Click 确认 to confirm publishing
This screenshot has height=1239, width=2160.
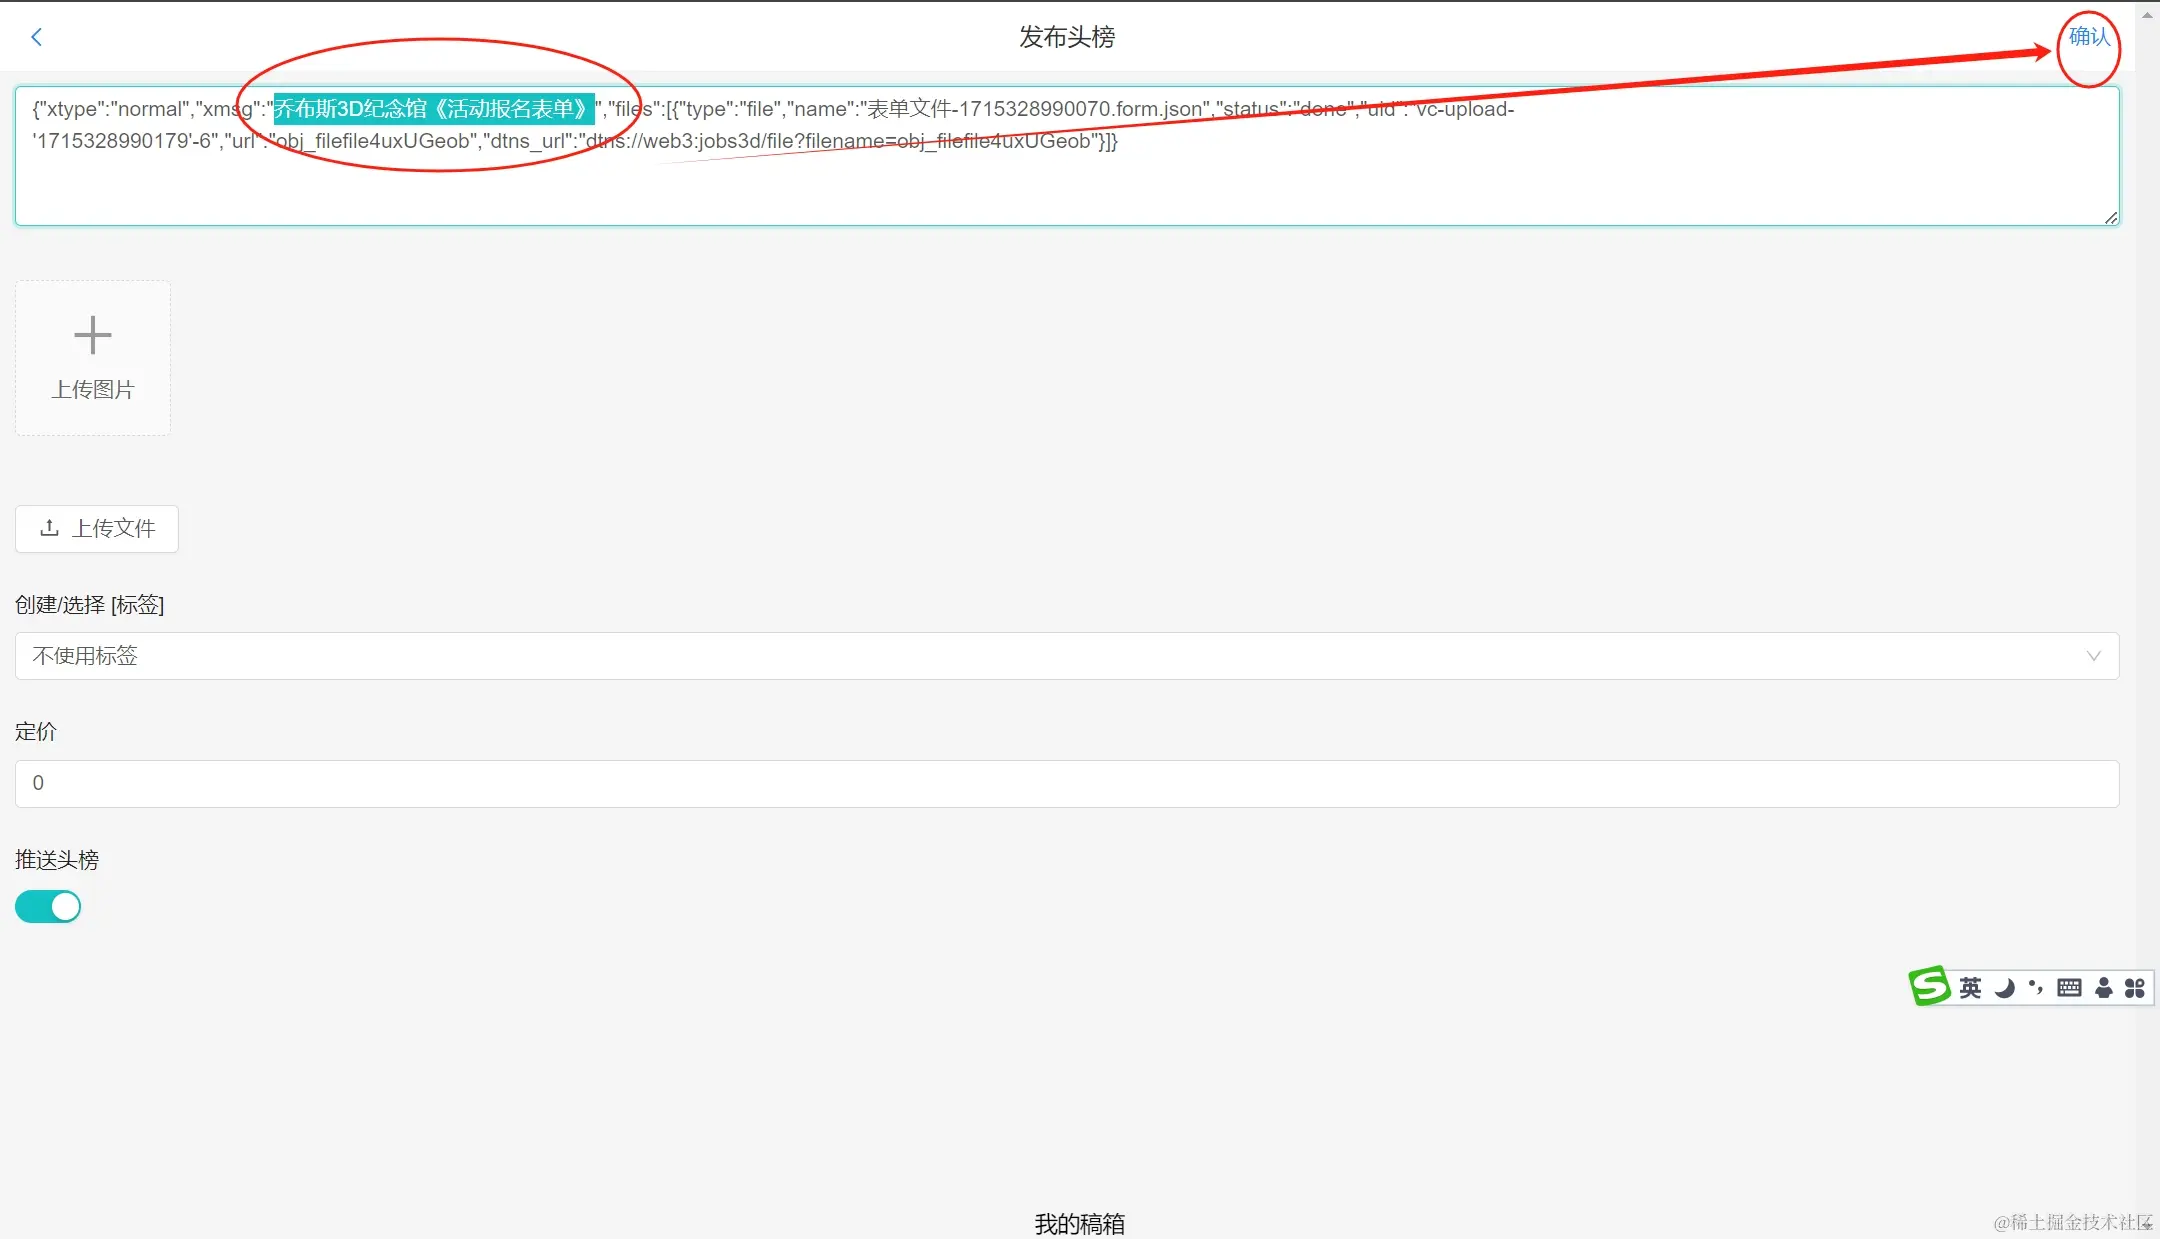[x=2089, y=37]
